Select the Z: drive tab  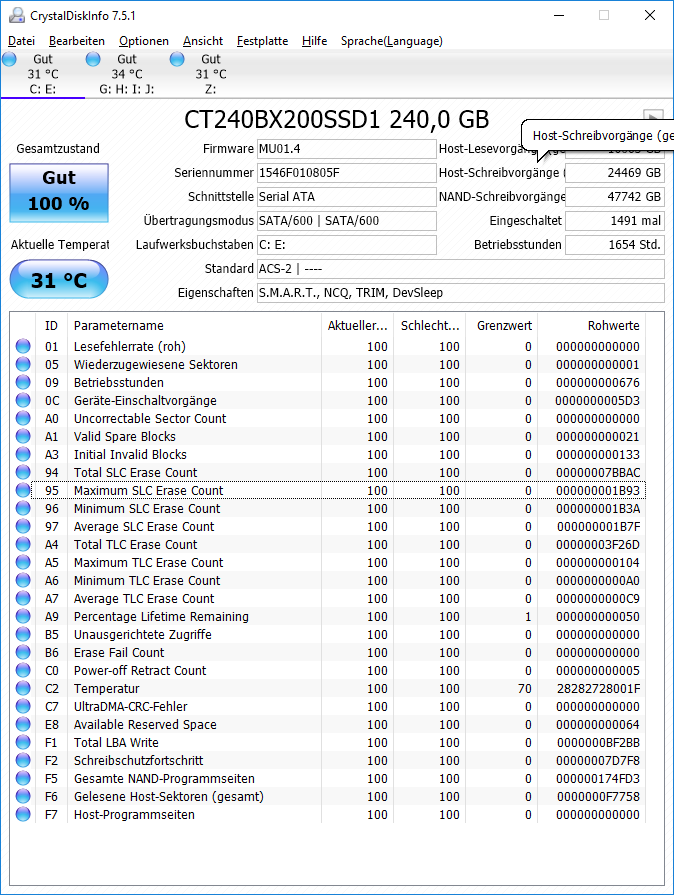(211, 74)
